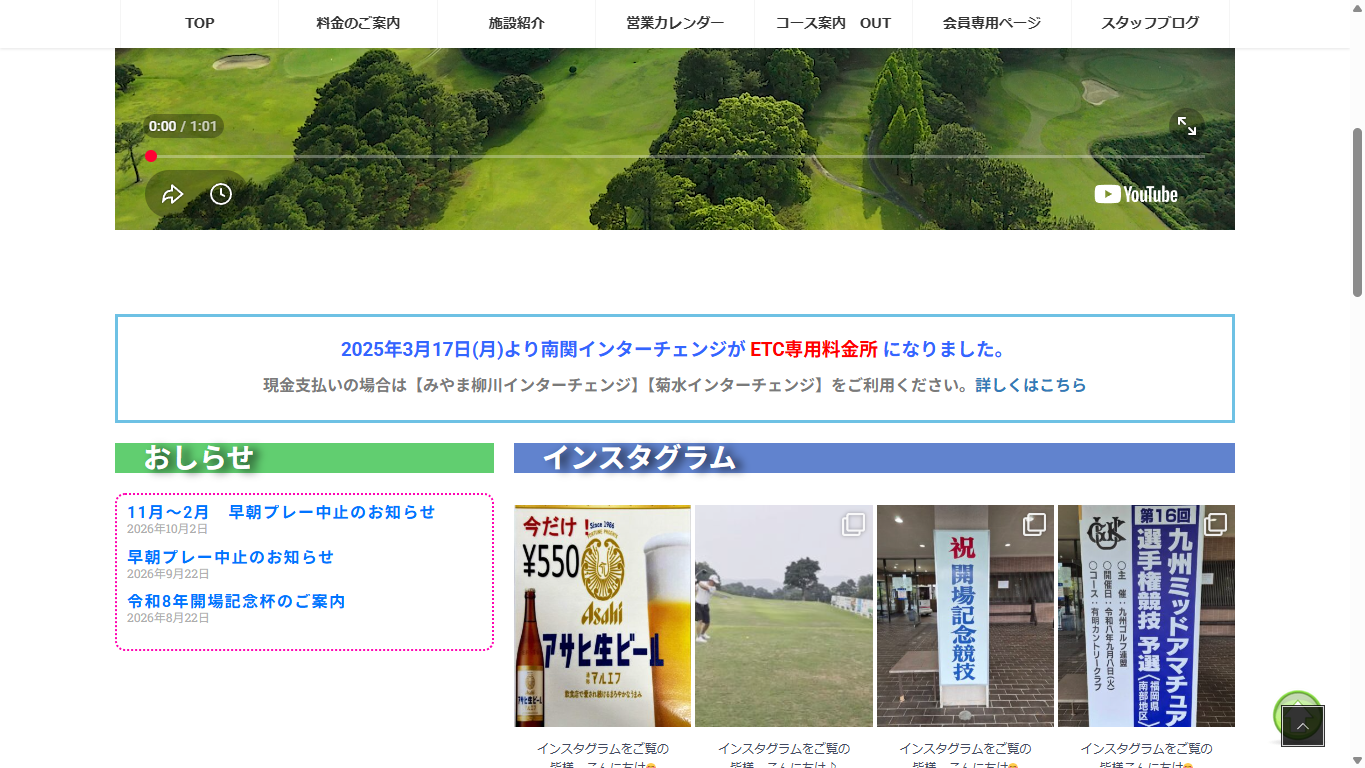Open the YouTube logo on the video
1365x768 pixels.
[x=1136, y=194]
